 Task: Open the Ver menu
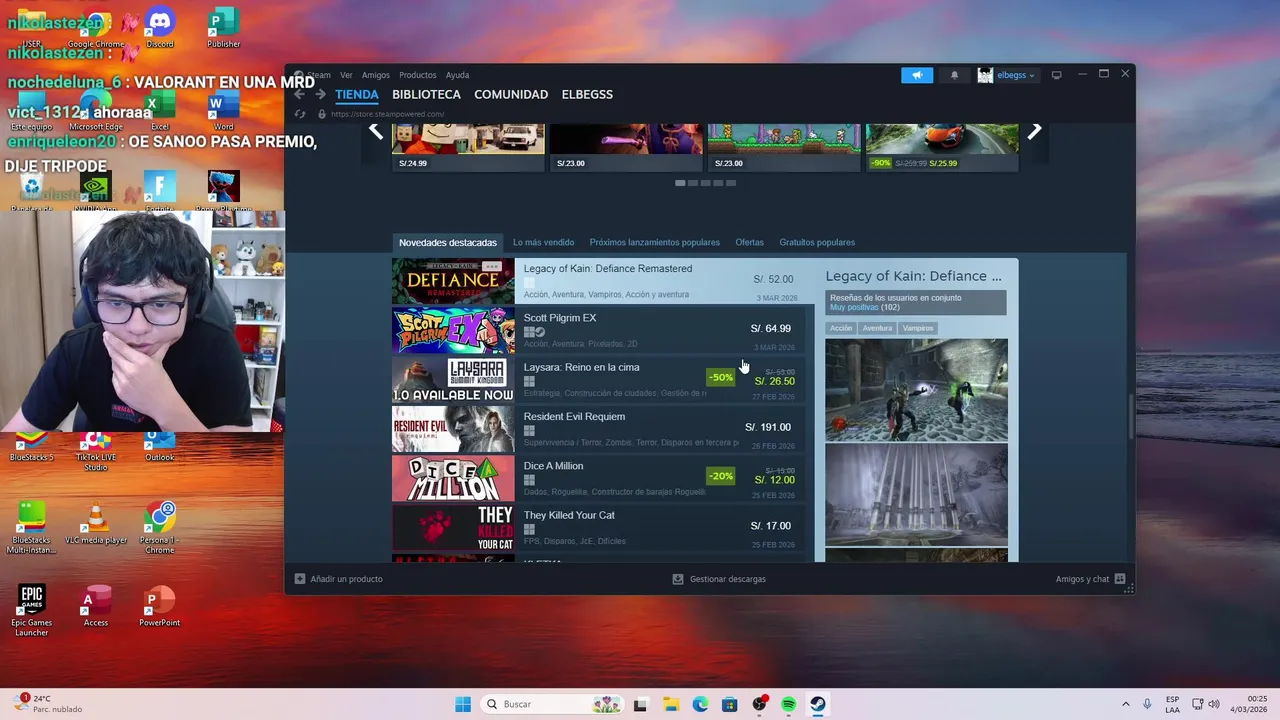[346, 75]
